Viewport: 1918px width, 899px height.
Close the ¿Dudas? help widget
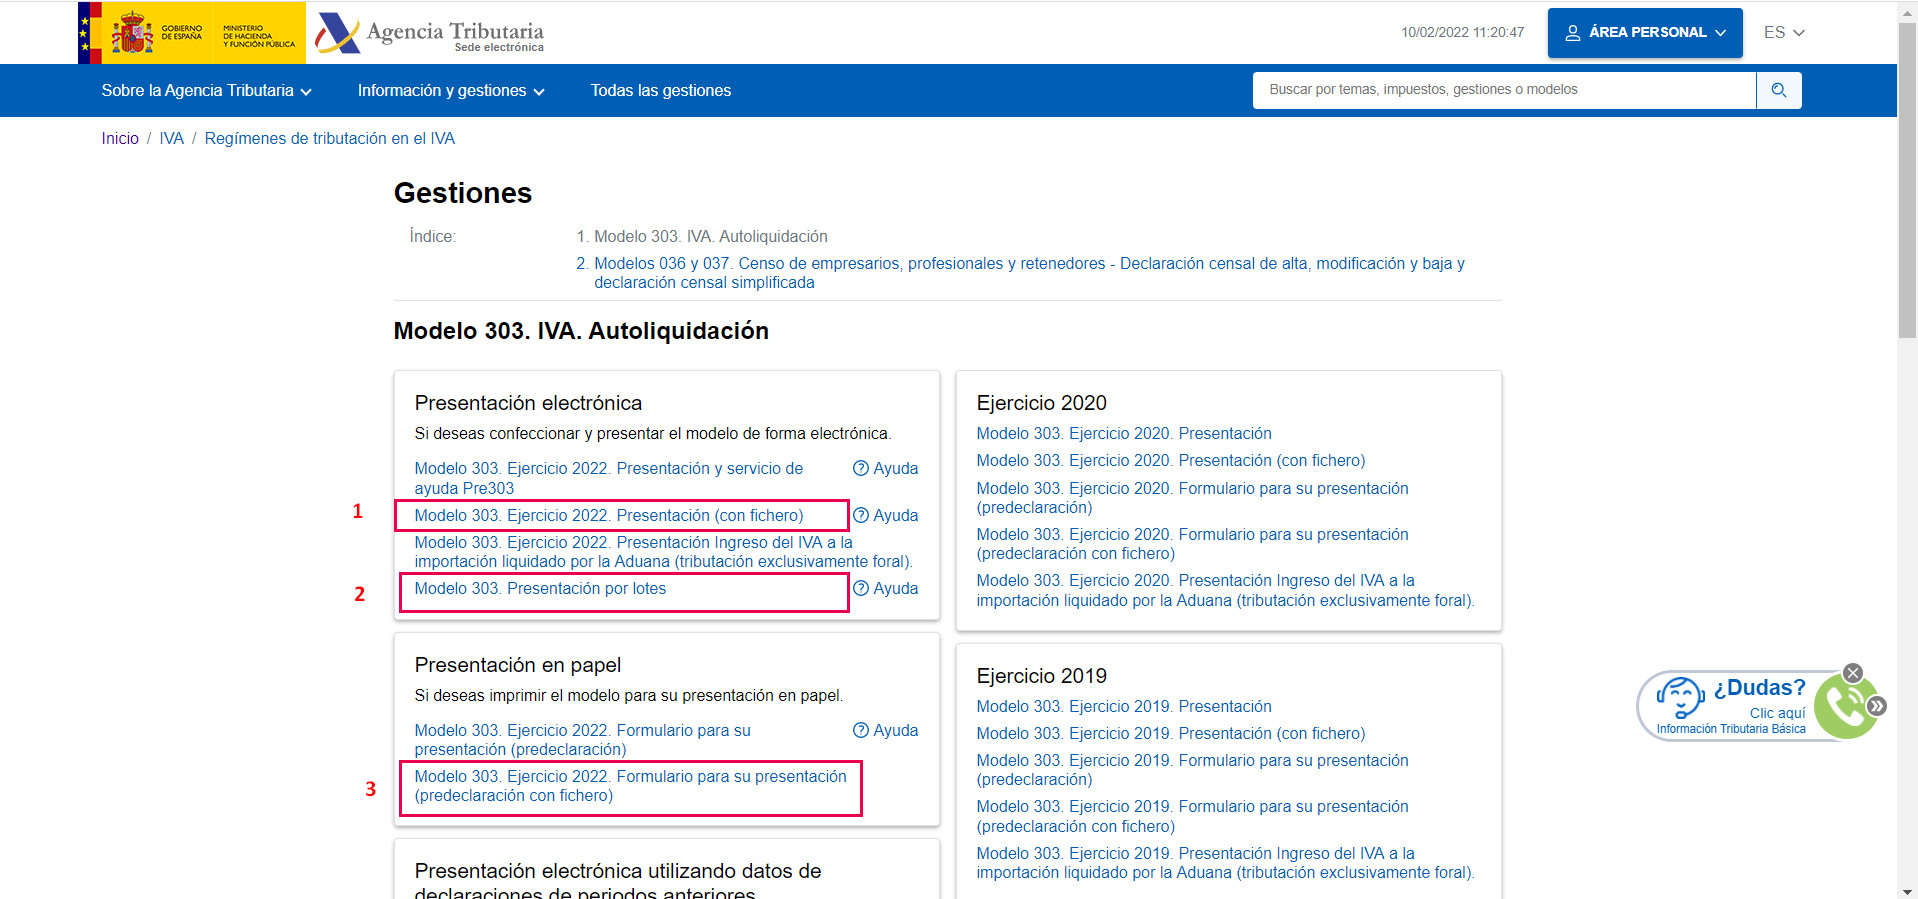[1853, 673]
